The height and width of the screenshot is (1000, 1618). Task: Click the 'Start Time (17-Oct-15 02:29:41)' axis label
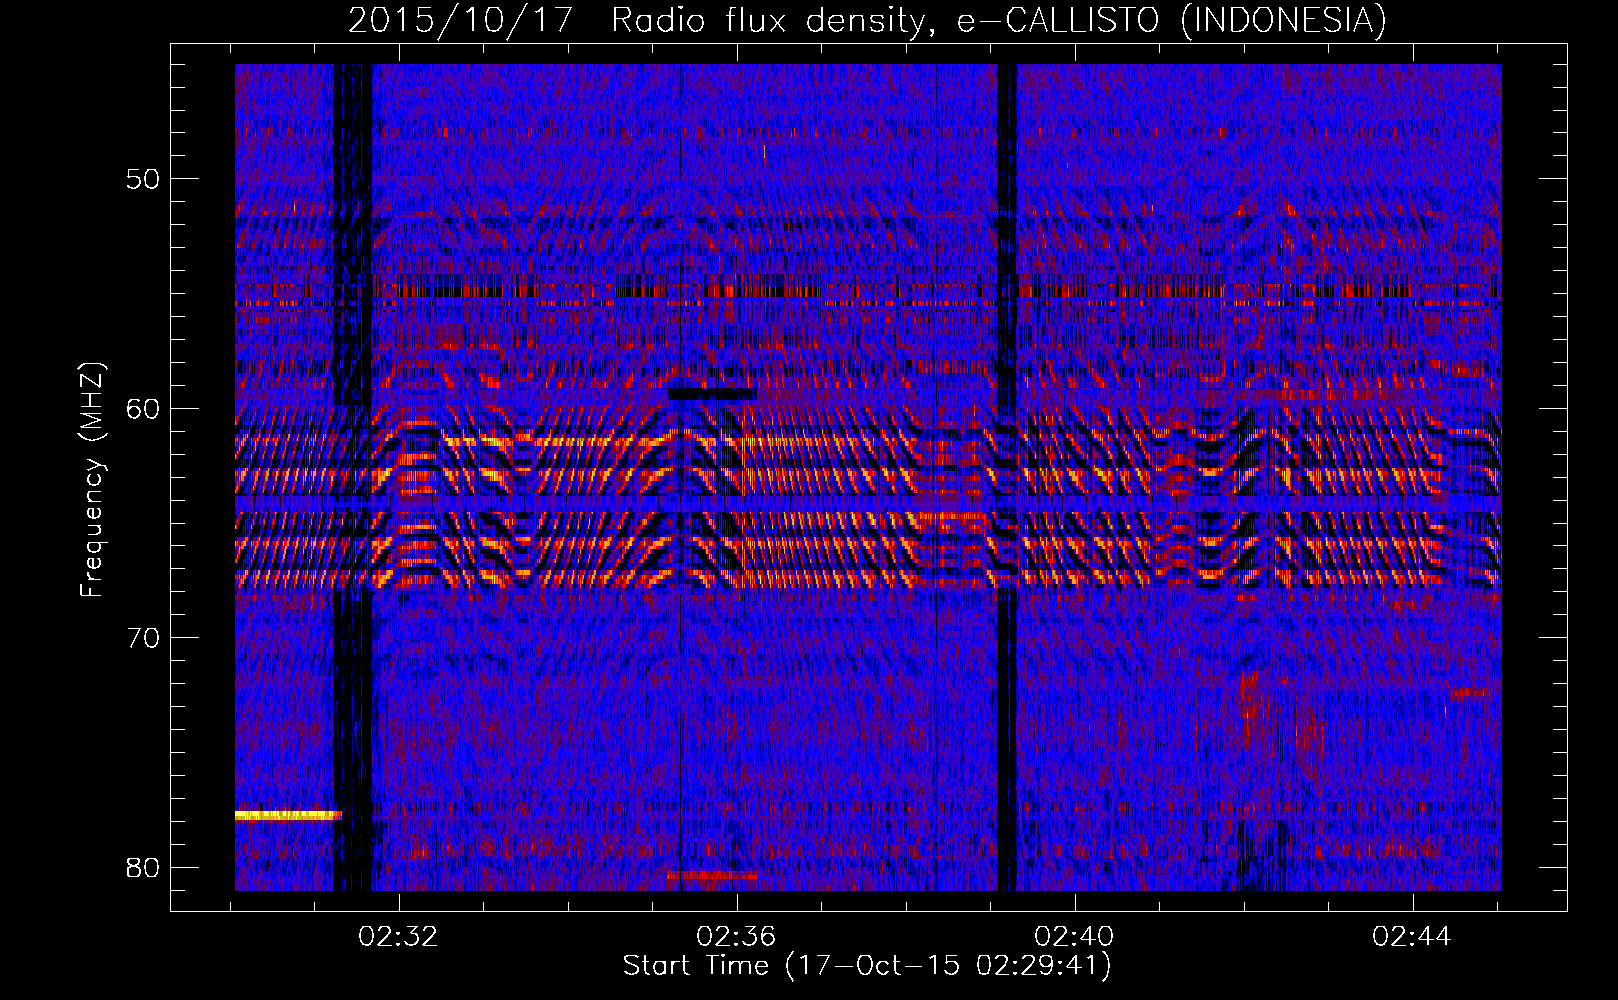tap(867, 966)
